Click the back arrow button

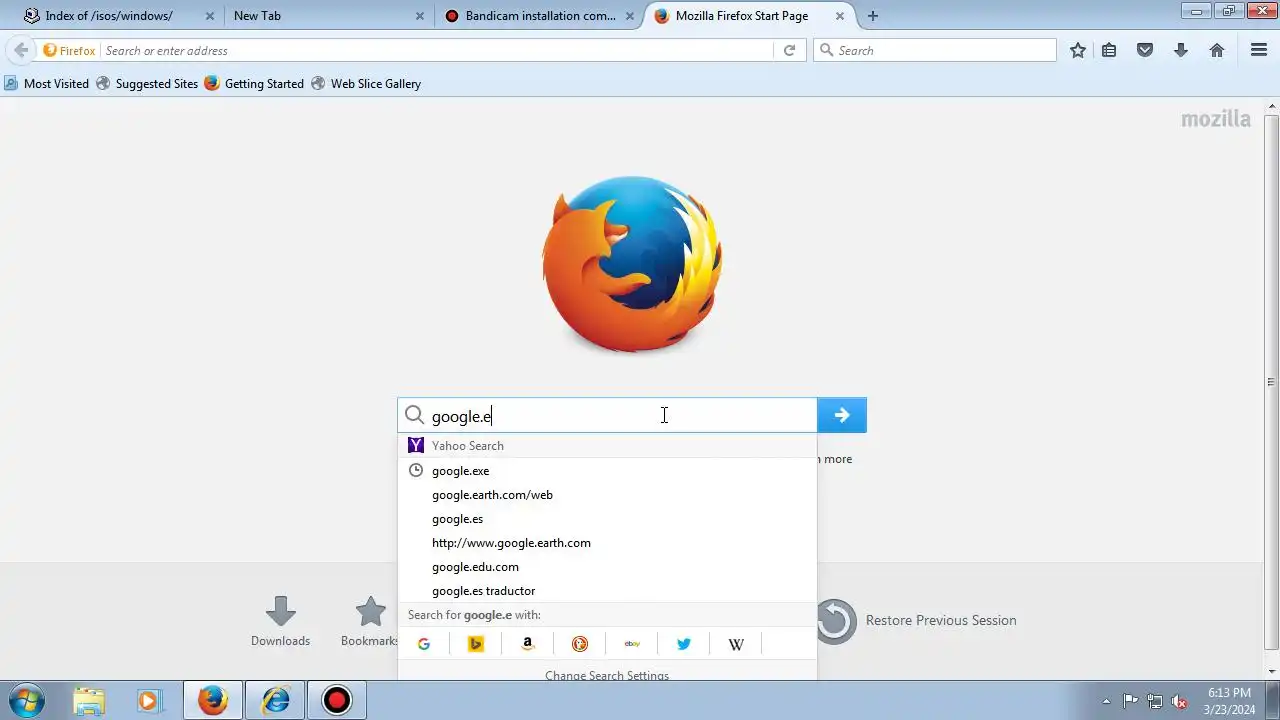tap(20, 50)
